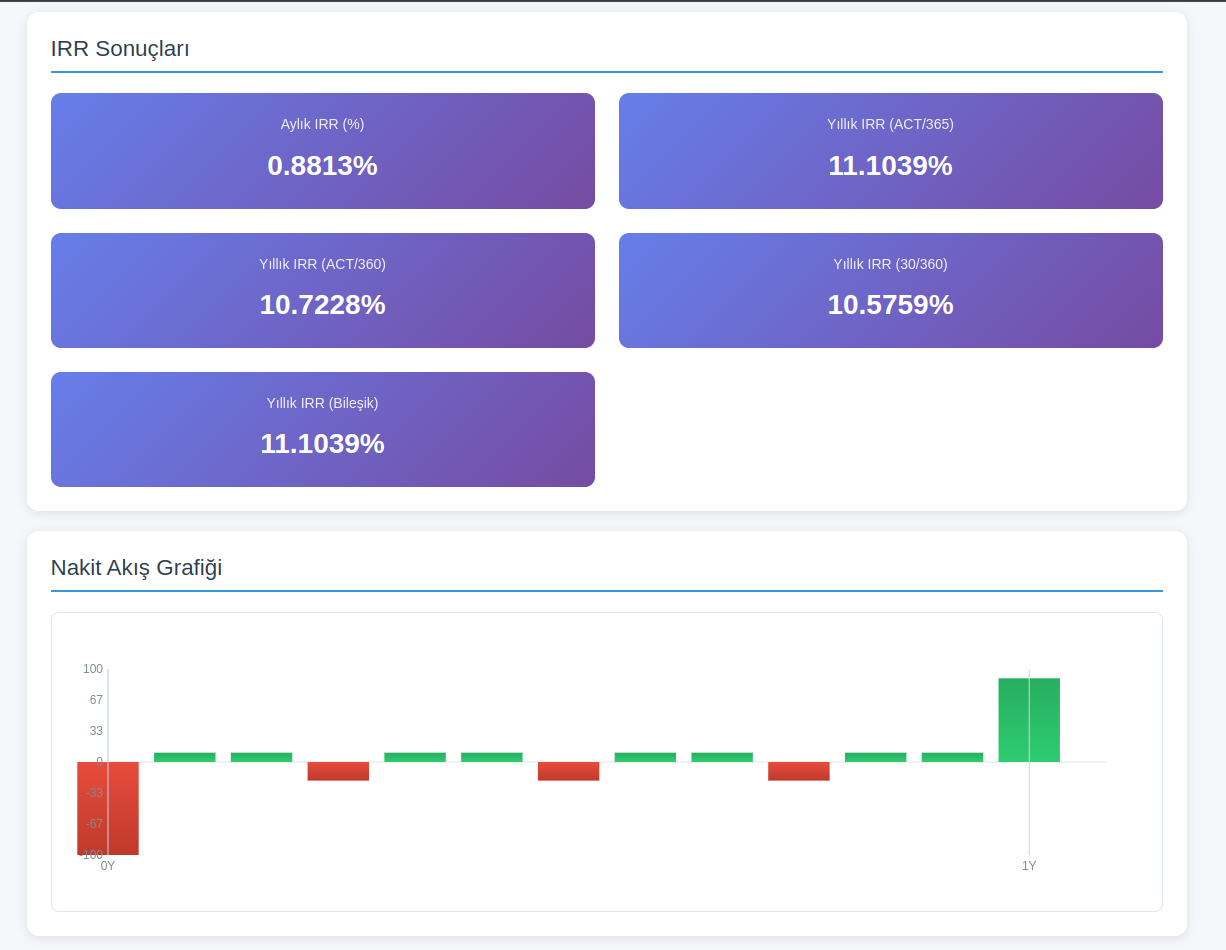
Task: Click the middle small red bar in chart
Action: pos(568,771)
